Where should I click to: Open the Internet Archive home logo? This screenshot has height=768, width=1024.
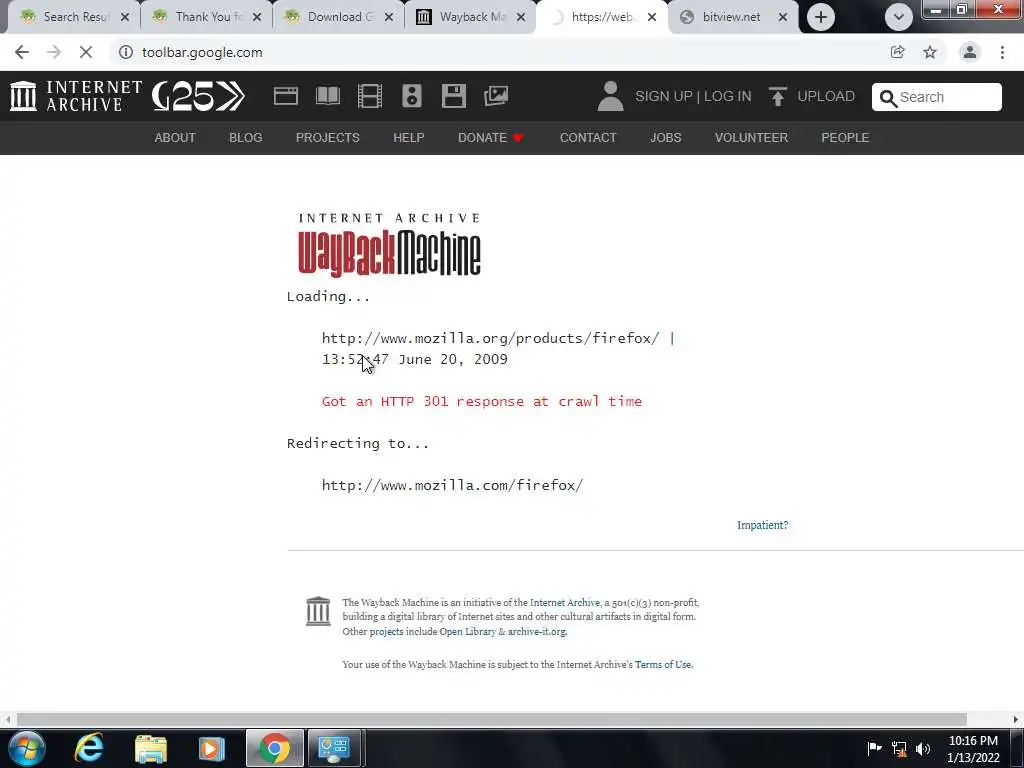pos(76,96)
